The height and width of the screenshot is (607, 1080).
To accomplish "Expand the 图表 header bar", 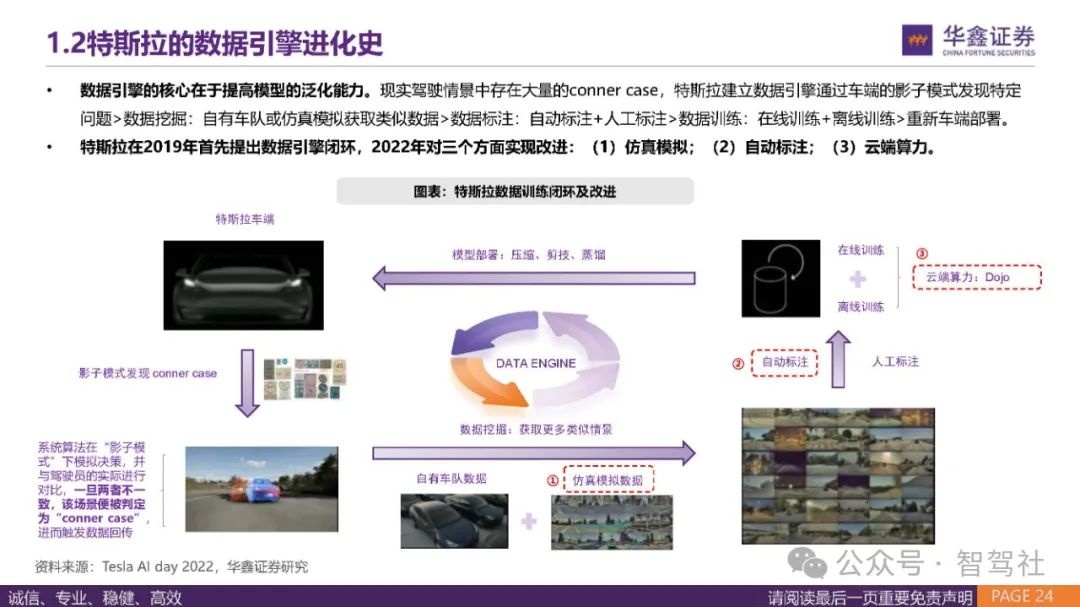I will (516, 190).
